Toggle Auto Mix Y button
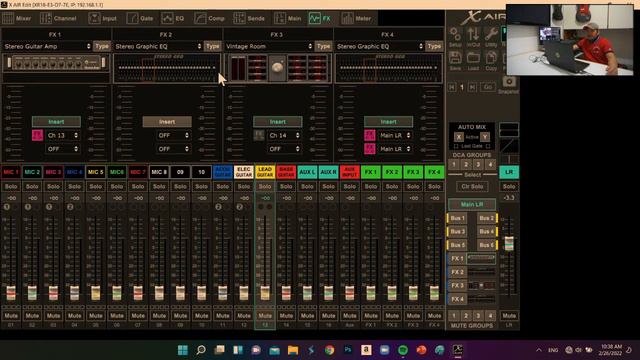Image resolution: width=640 pixels, height=360 pixels. 484,137
